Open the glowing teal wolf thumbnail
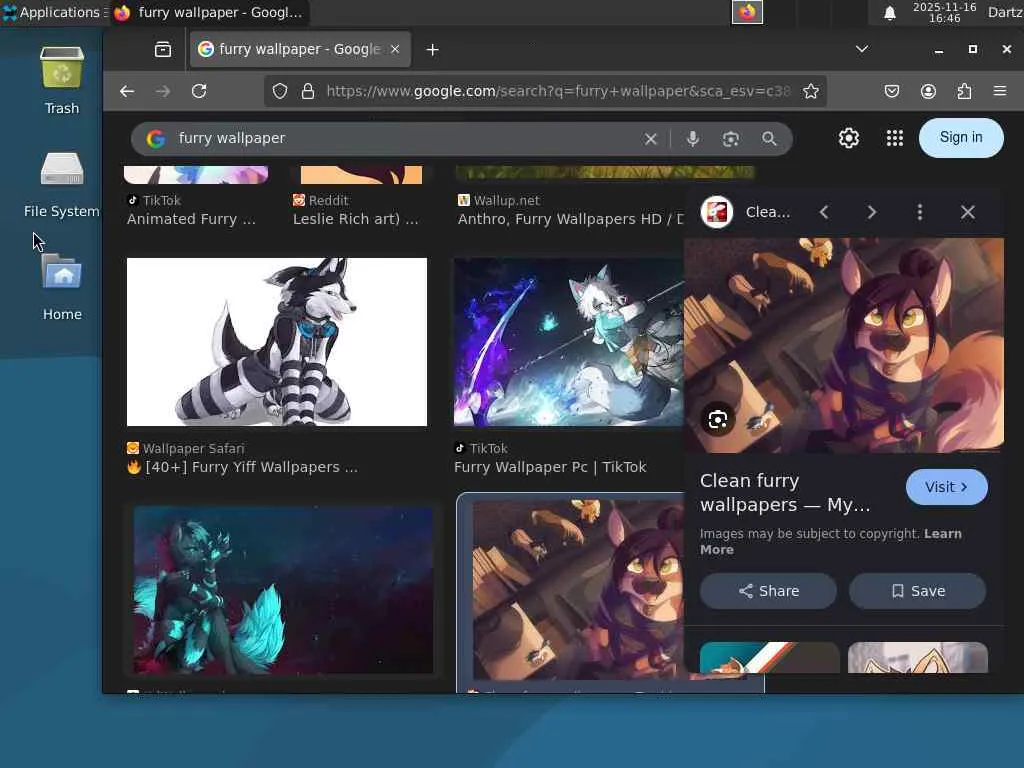The height and width of the screenshot is (768, 1024). click(x=283, y=590)
